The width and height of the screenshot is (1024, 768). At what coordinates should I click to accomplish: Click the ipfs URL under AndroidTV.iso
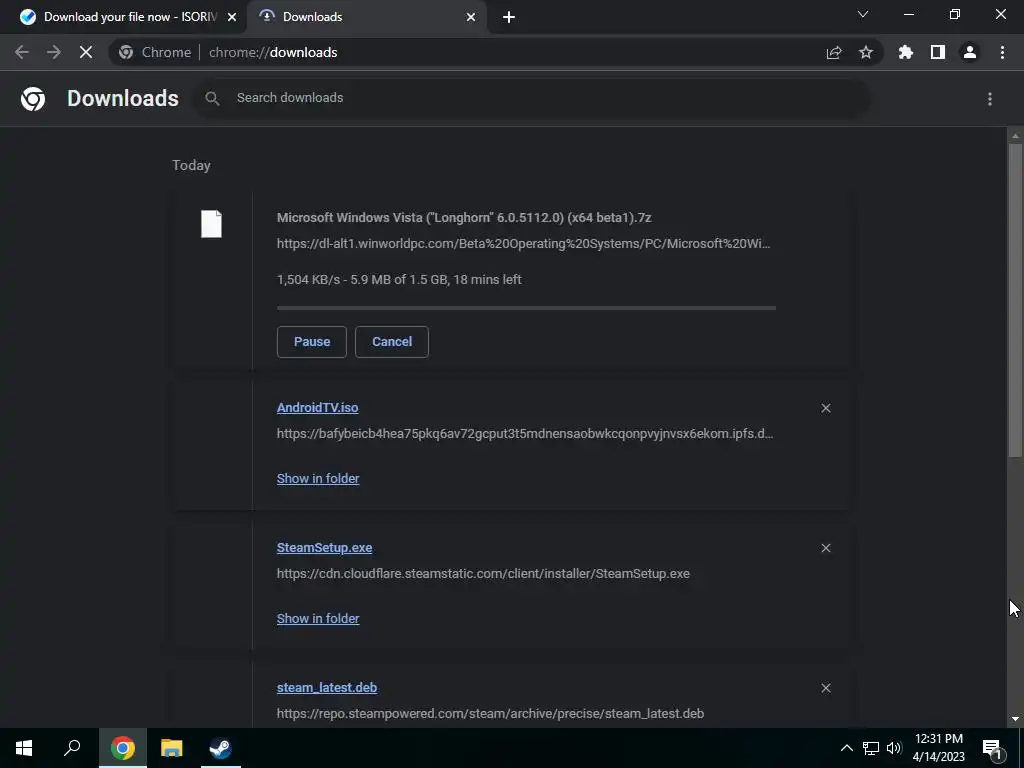click(525, 434)
